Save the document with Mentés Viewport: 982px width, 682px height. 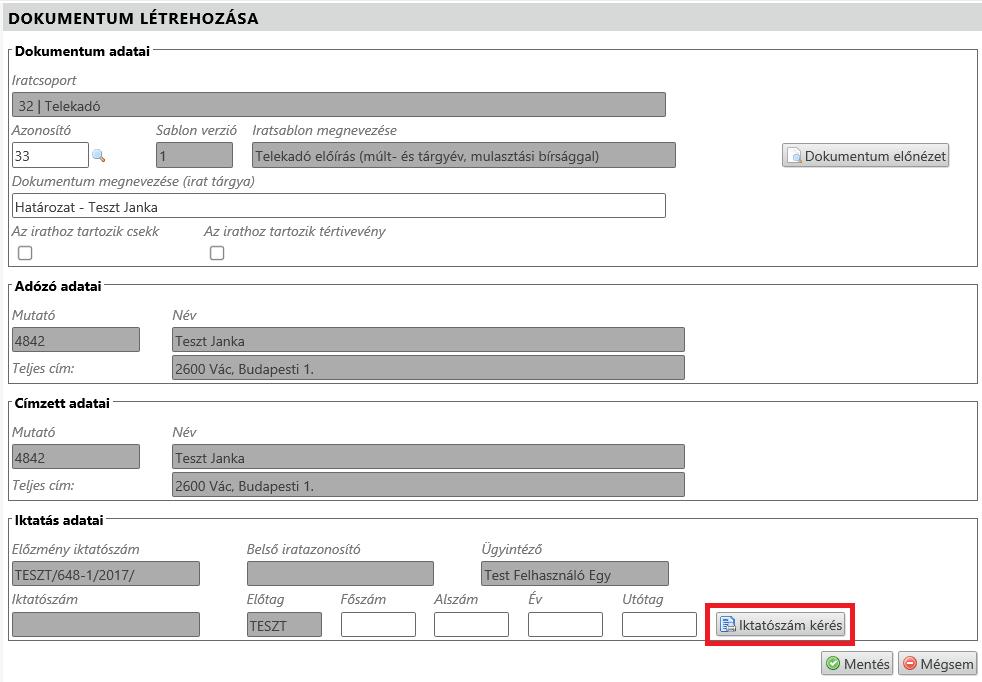click(857, 663)
